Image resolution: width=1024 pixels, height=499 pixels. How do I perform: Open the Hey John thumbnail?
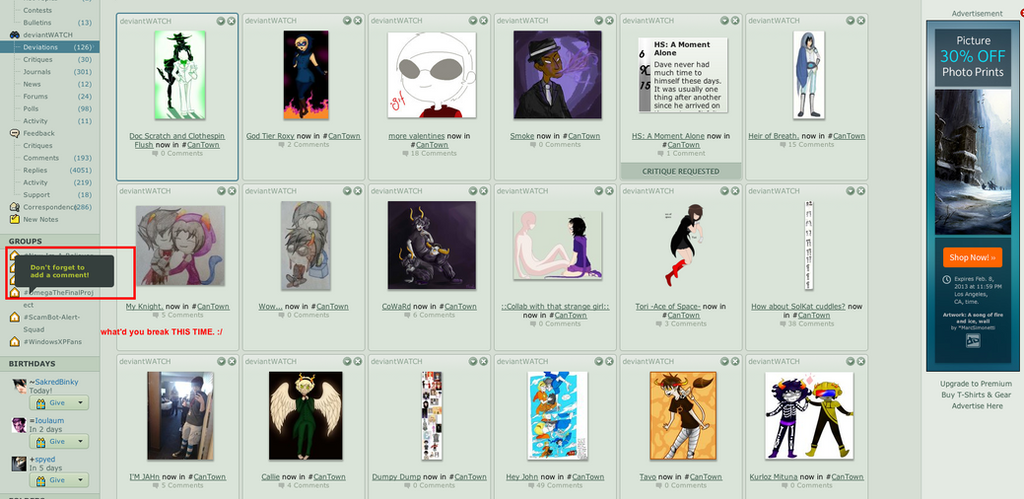click(557, 415)
